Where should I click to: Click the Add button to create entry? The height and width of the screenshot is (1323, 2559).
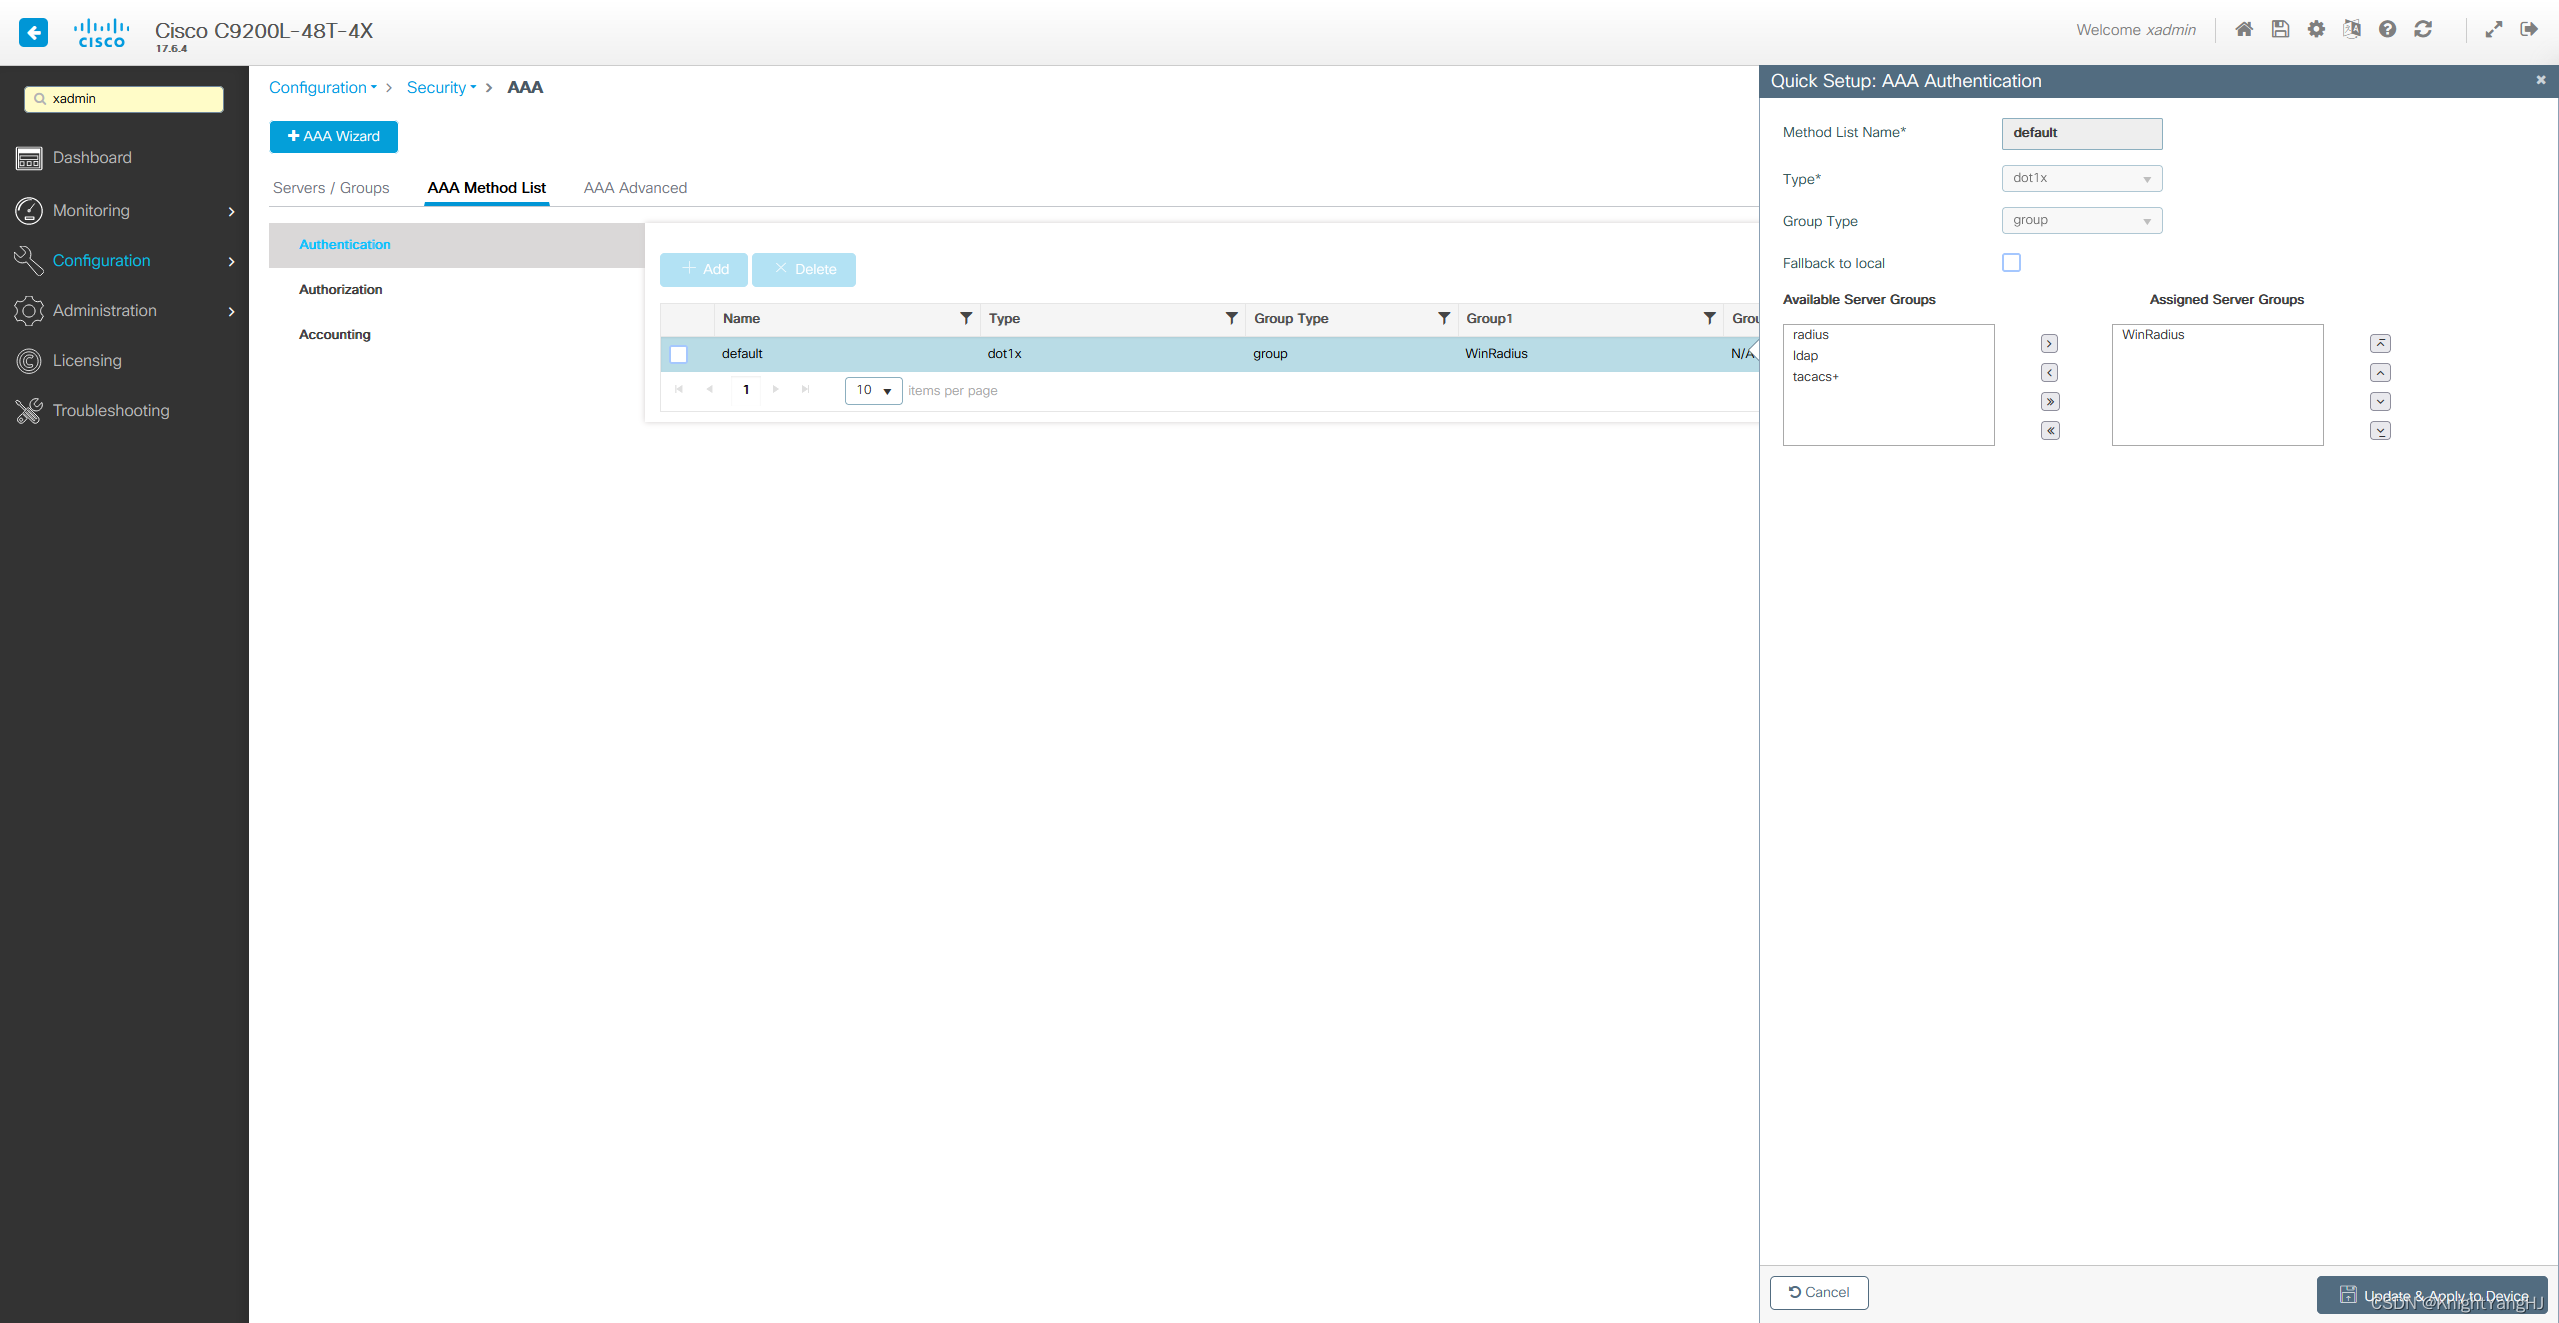(x=705, y=268)
